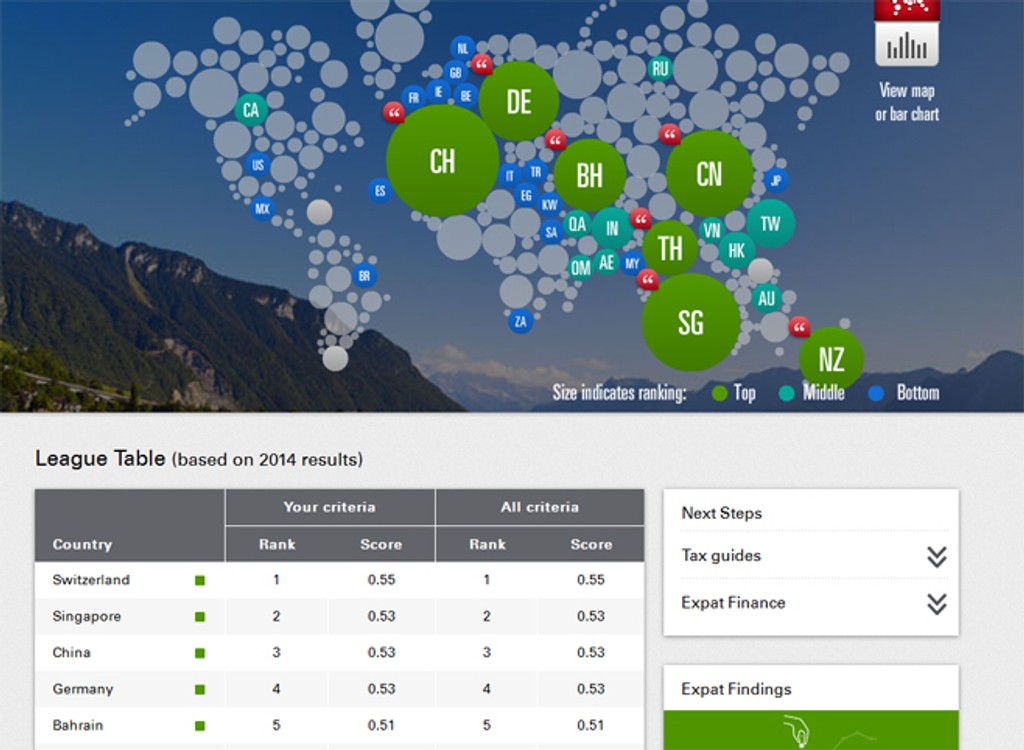Click the CA Canada bubble
Screen dimensions: 1024x750
pyautogui.click(x=251, y=109)
